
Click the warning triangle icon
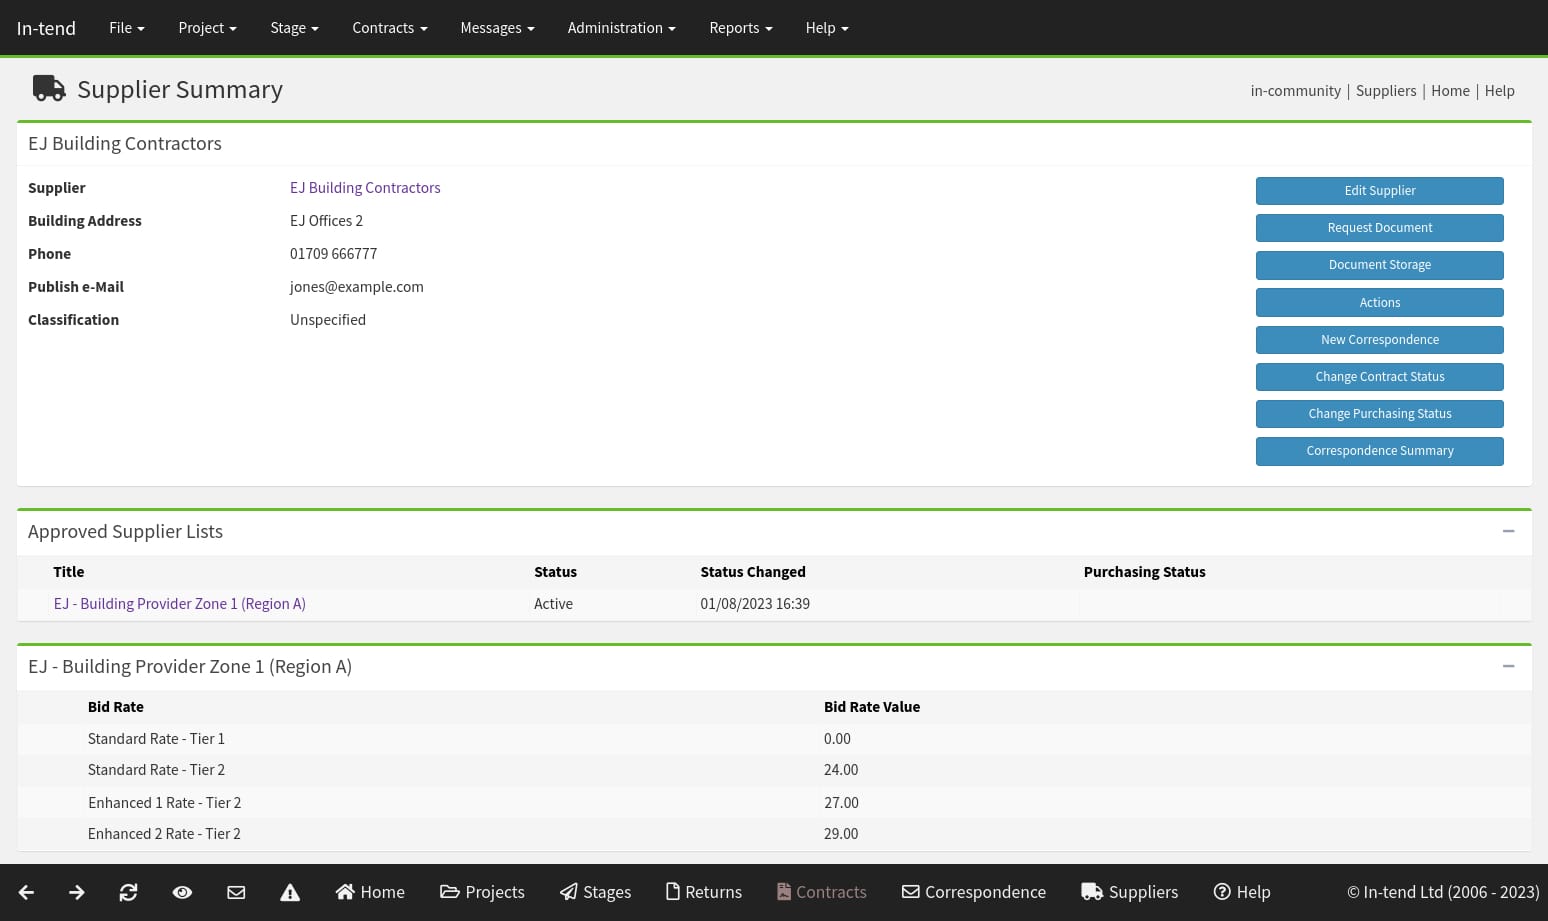[x=290, y=891]
